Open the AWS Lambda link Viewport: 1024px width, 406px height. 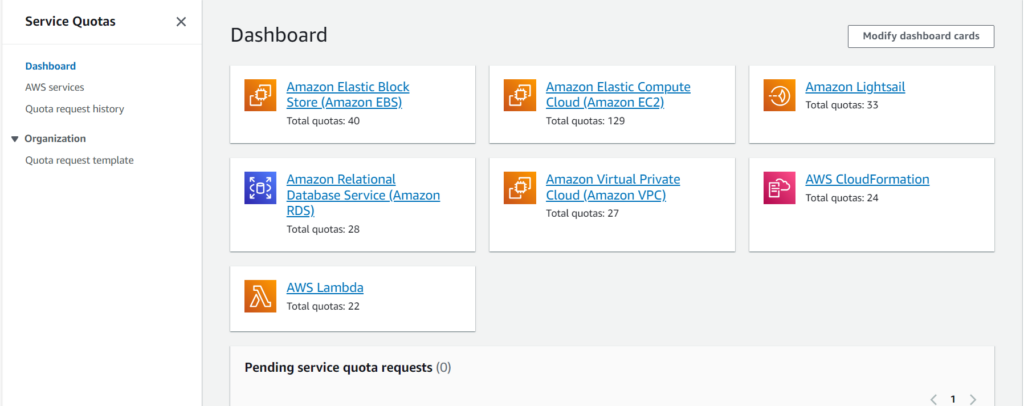click(324, 288)
